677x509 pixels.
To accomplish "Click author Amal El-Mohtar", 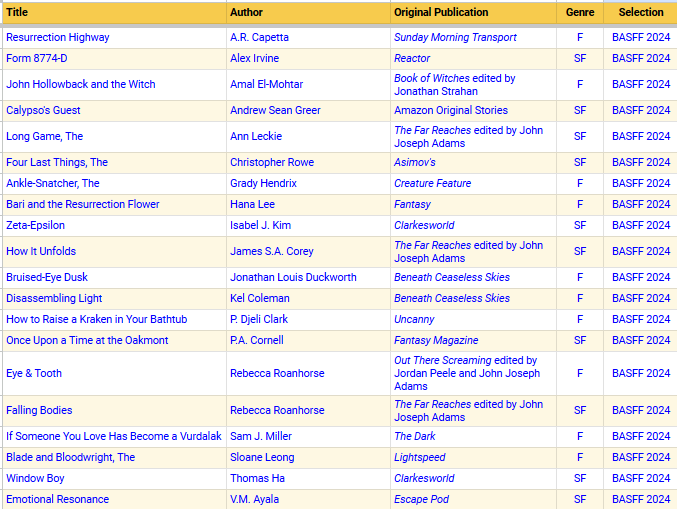I will (x=266, y=84).
